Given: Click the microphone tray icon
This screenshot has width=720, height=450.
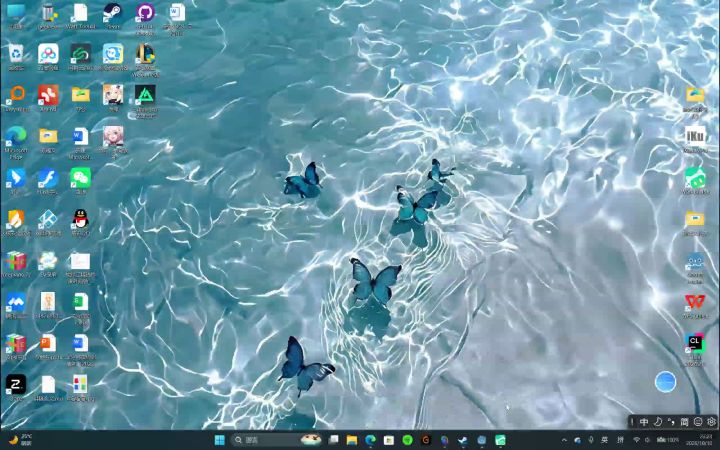Looking at the screenshot, I should point(591,440).
